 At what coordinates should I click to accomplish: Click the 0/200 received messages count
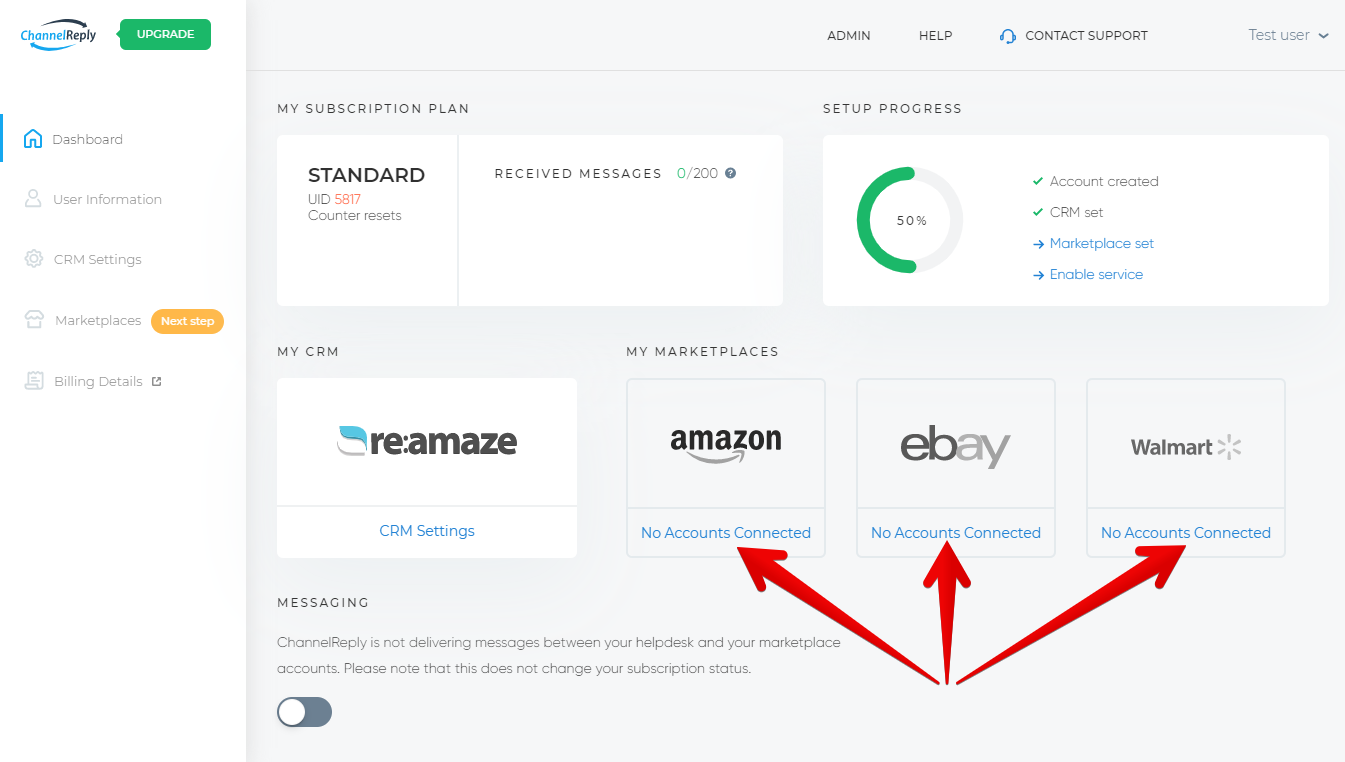pos(698,173)
